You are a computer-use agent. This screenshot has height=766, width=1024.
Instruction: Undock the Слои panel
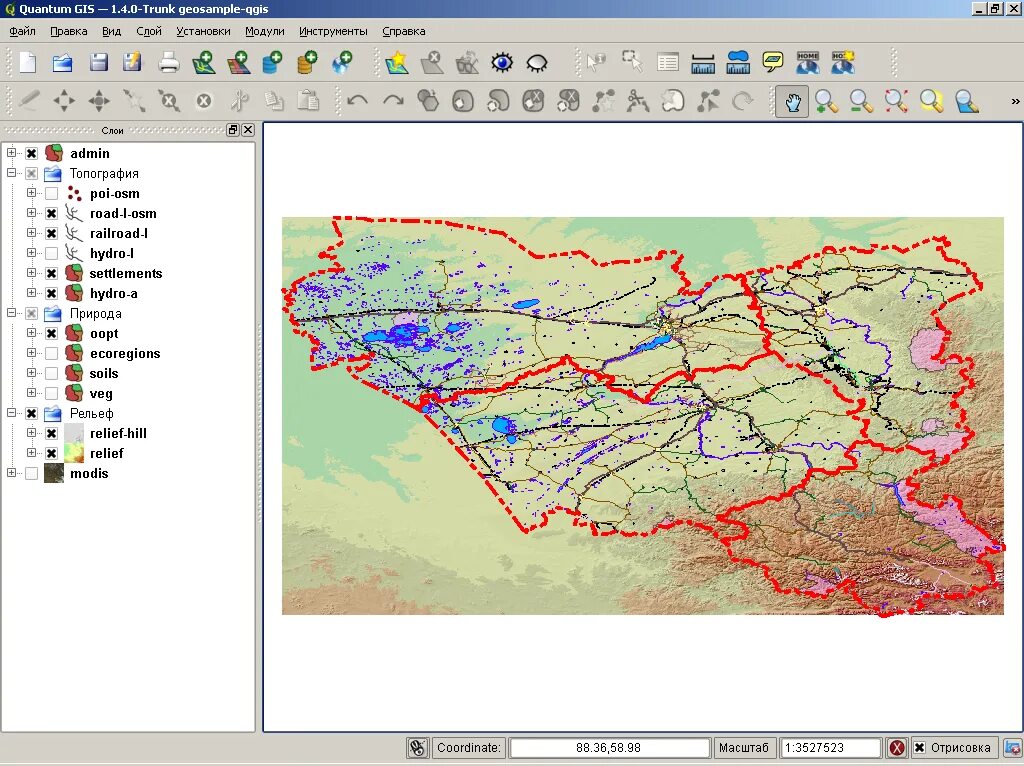233,130
